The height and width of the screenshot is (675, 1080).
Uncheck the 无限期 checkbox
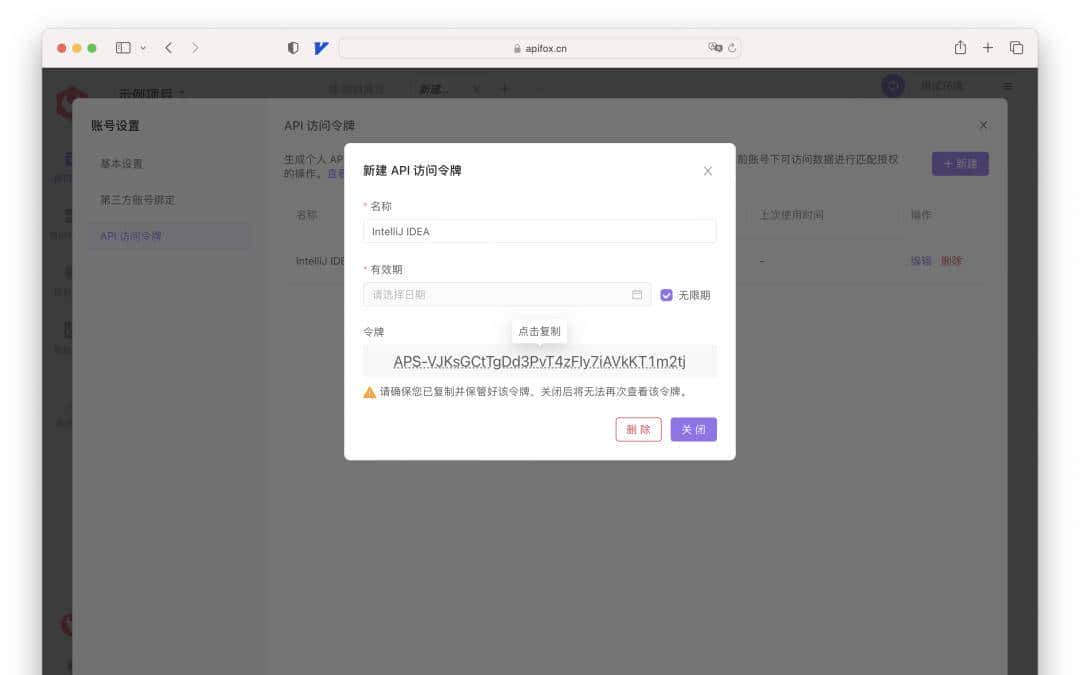click(x=667, y=294)
